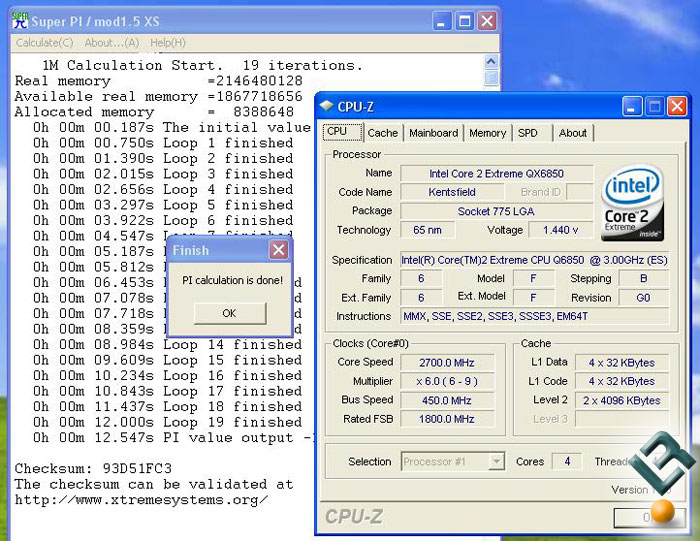
Task: Click the Multiplier value x 6.0 ( 6 - 9 )
Action: 447,381
